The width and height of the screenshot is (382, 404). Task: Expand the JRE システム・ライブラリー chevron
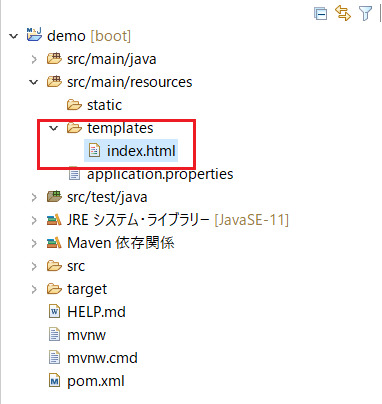coord(34,220)
